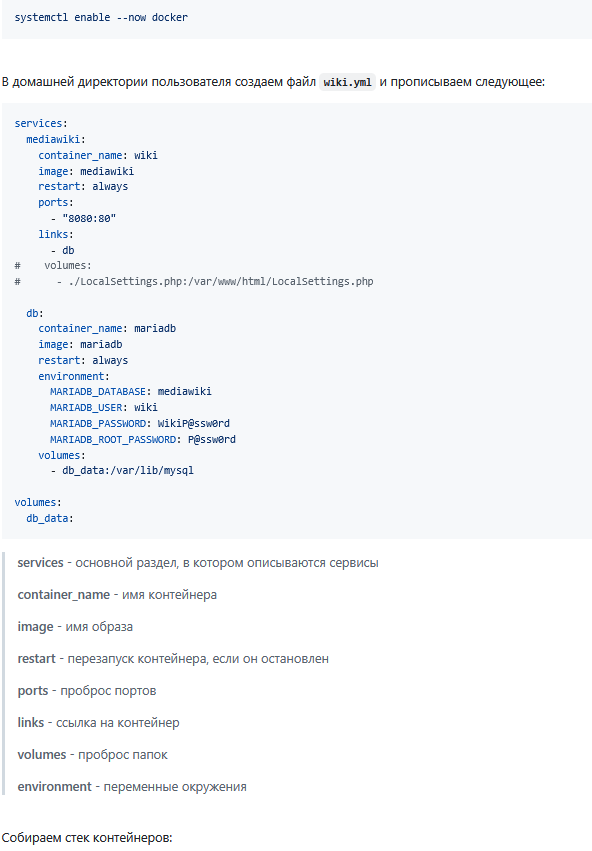Click the services keyword in the code block
Image resolution: width=592 pixels, height=851 pixels.
pos(38,123)
